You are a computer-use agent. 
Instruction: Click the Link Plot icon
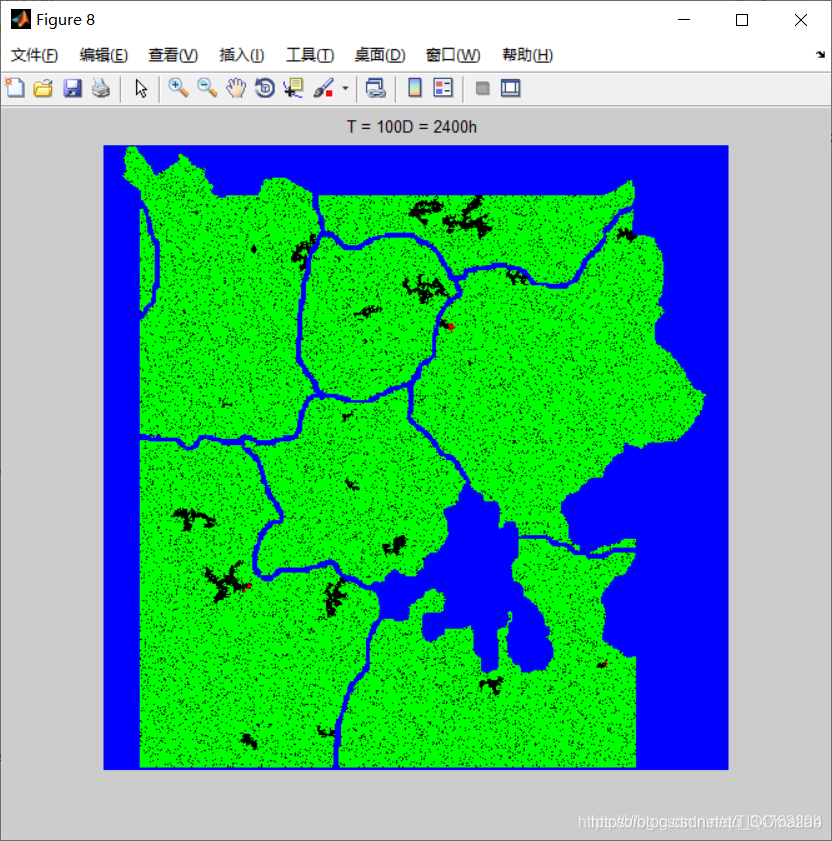tap(375, 88)
